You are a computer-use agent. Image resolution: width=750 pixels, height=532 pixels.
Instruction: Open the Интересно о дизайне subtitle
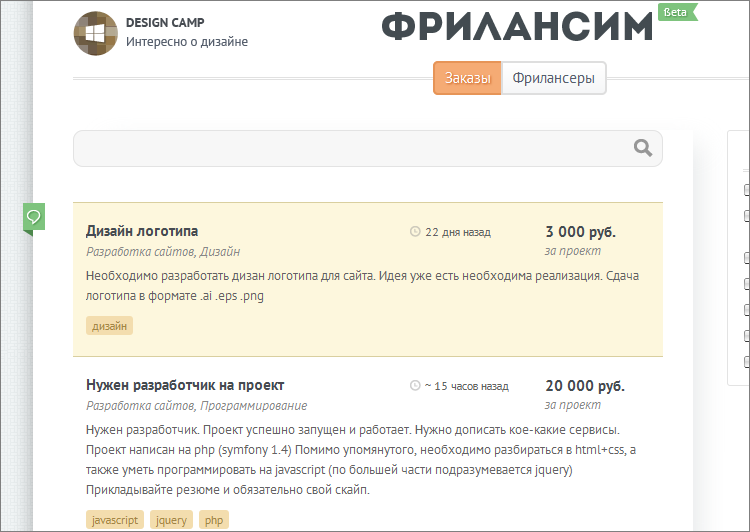(x=187, y=42)
